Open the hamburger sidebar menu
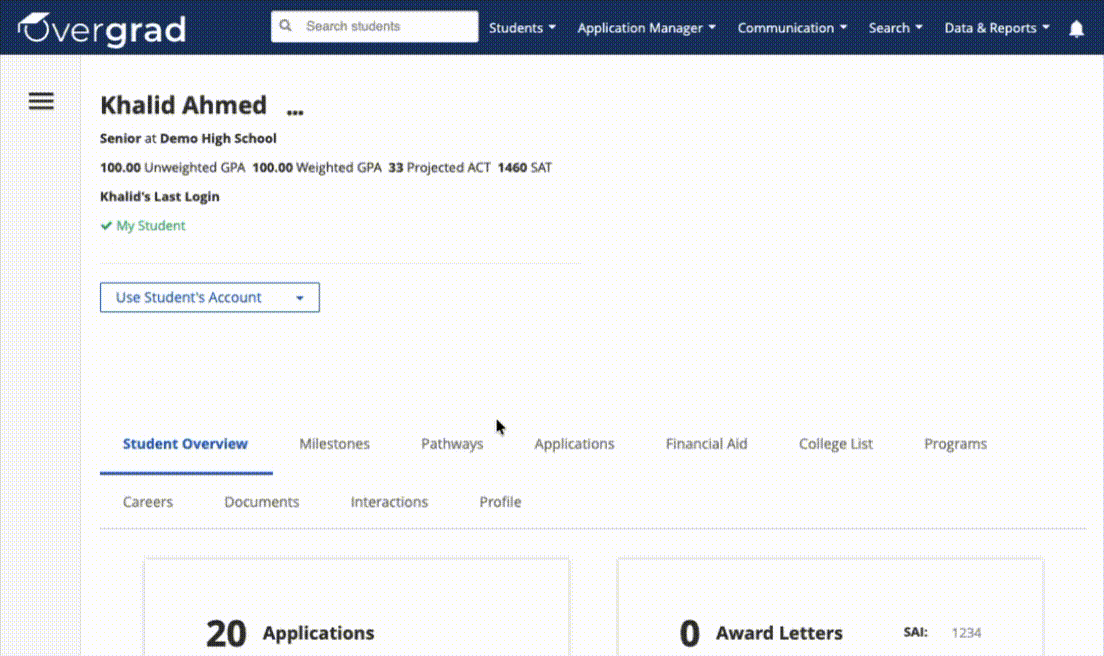 coord(41,101)
